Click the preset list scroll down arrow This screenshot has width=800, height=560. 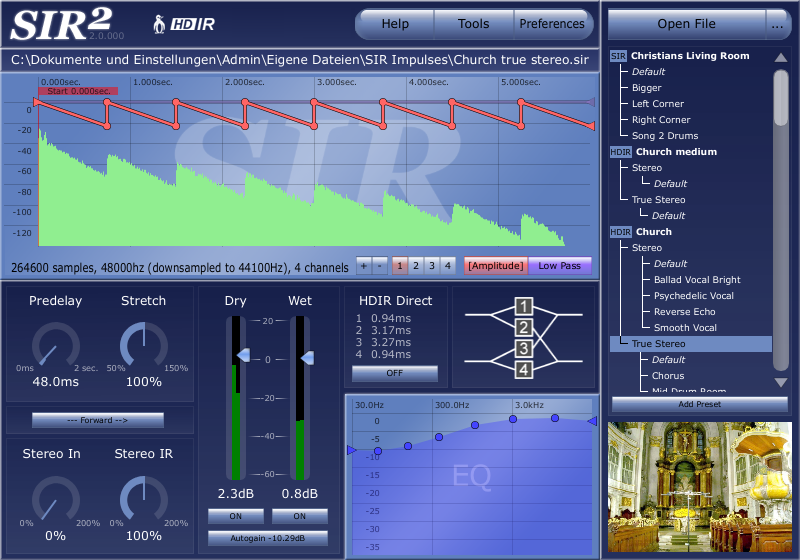coord(781,383)
